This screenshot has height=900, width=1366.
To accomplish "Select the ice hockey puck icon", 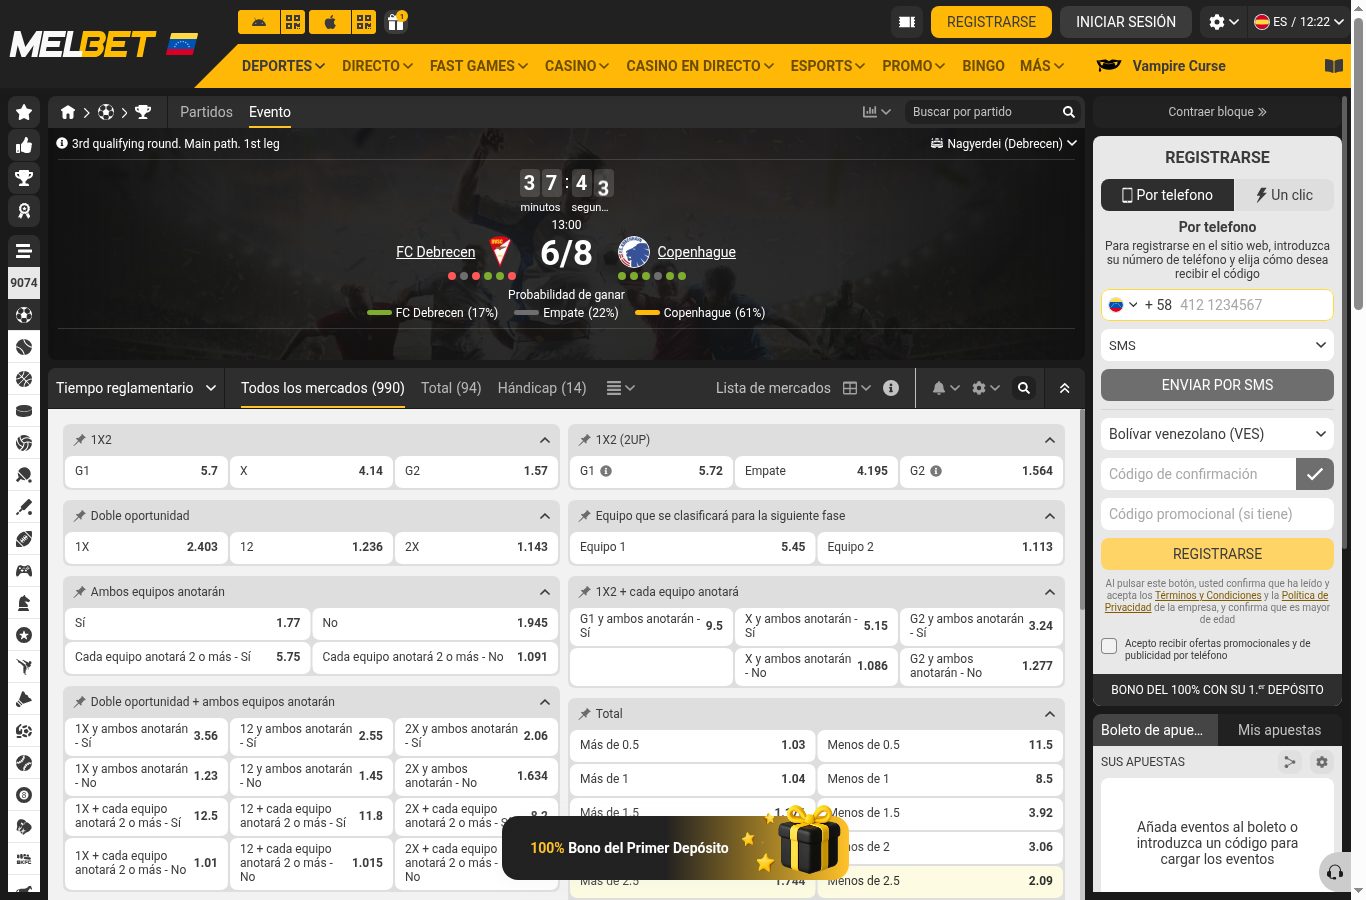I will coord(24,411).
